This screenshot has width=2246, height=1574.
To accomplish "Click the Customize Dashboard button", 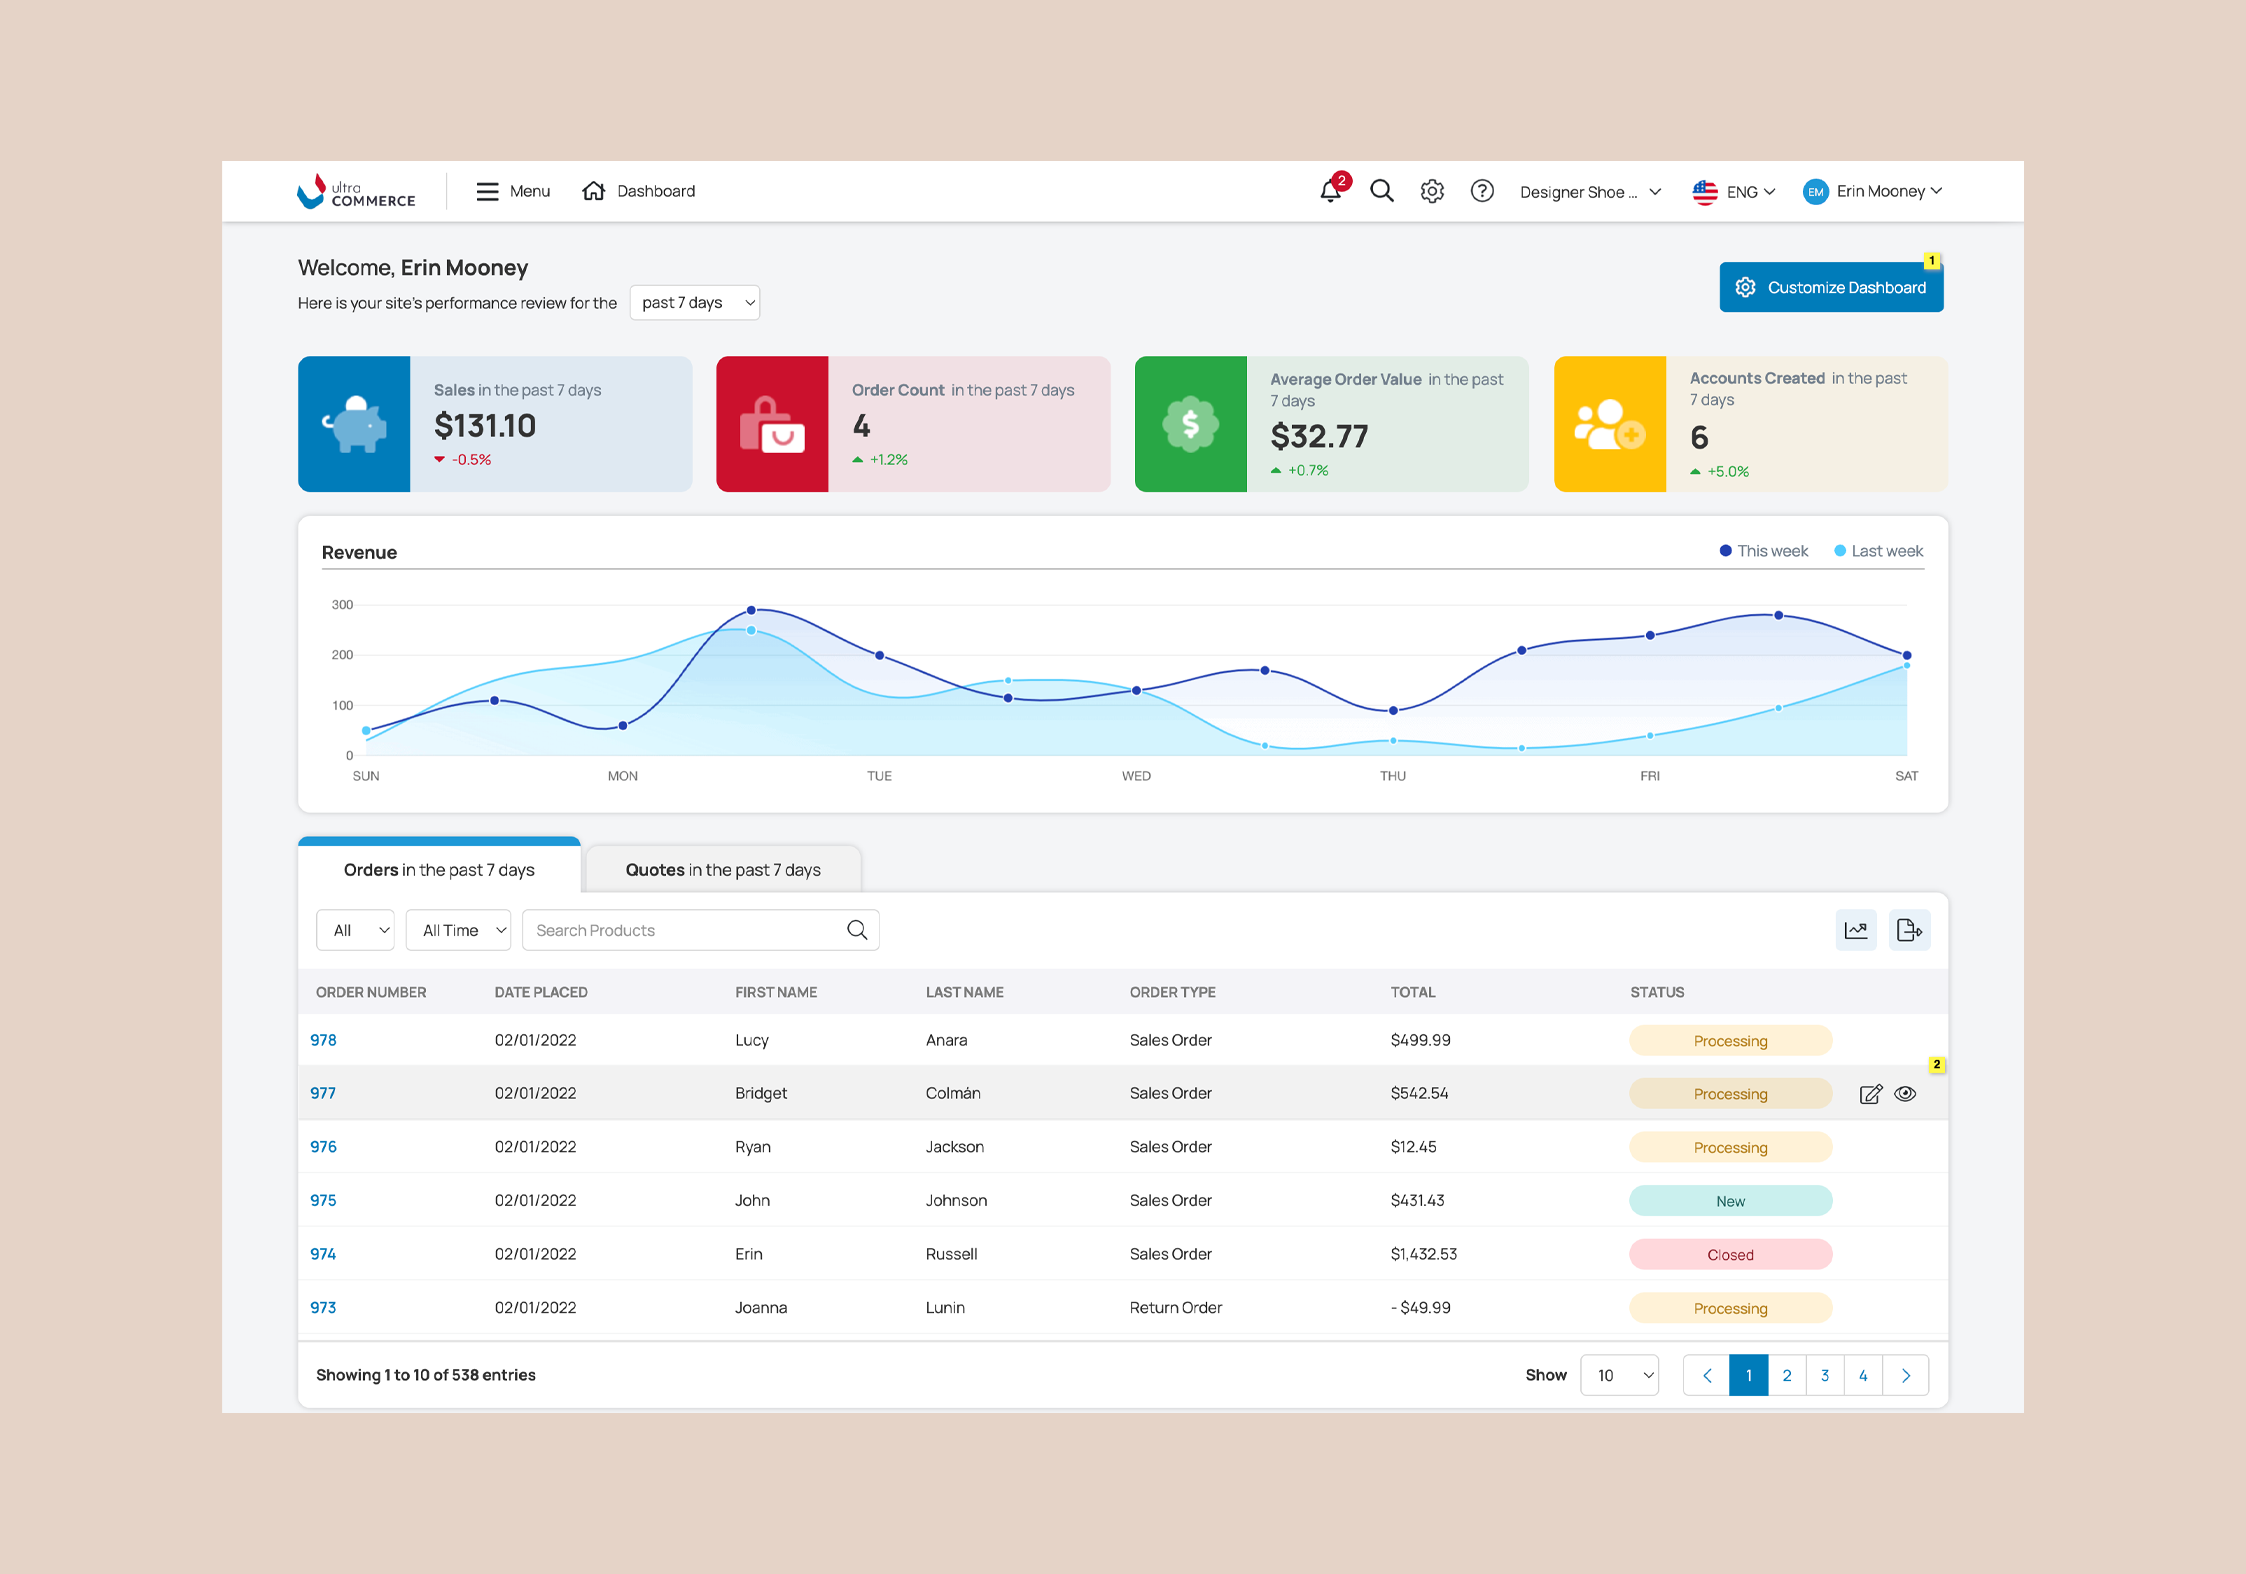I will 1831,287.
